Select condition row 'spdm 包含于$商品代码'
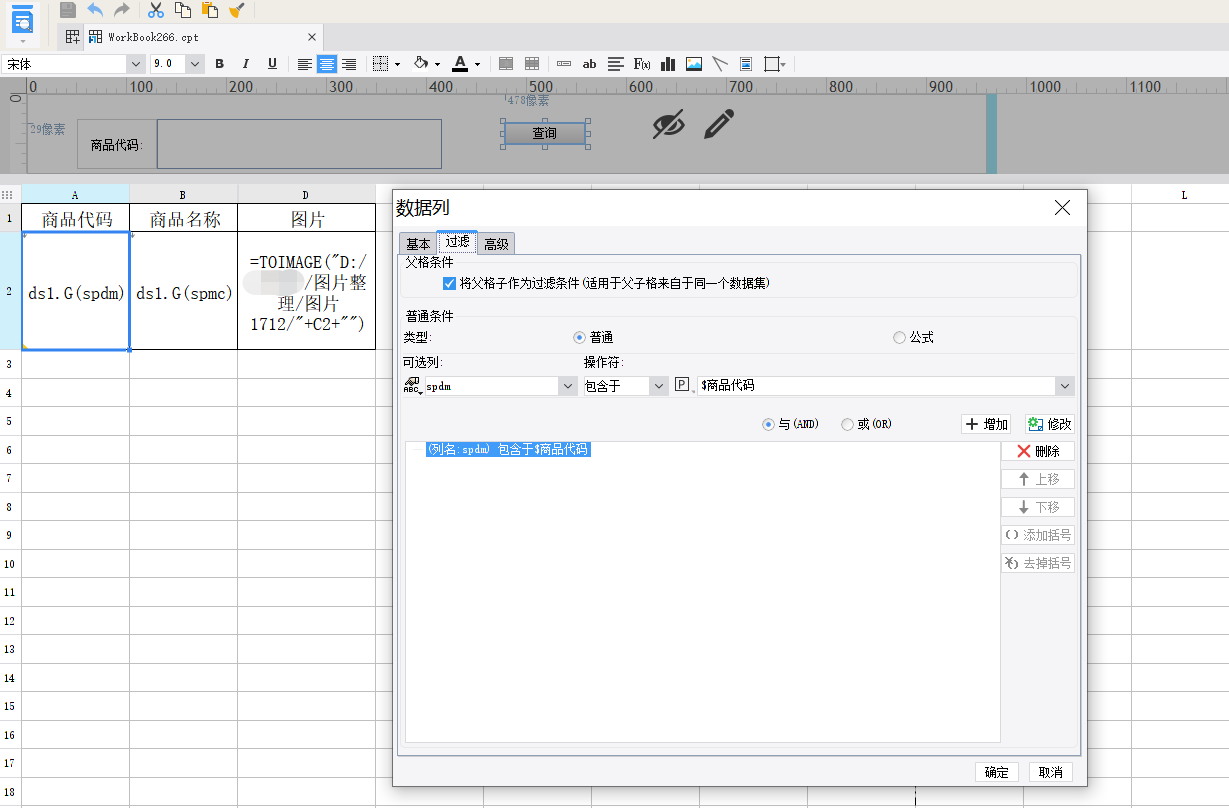The image size is (1229, 808). pos(507,450)
